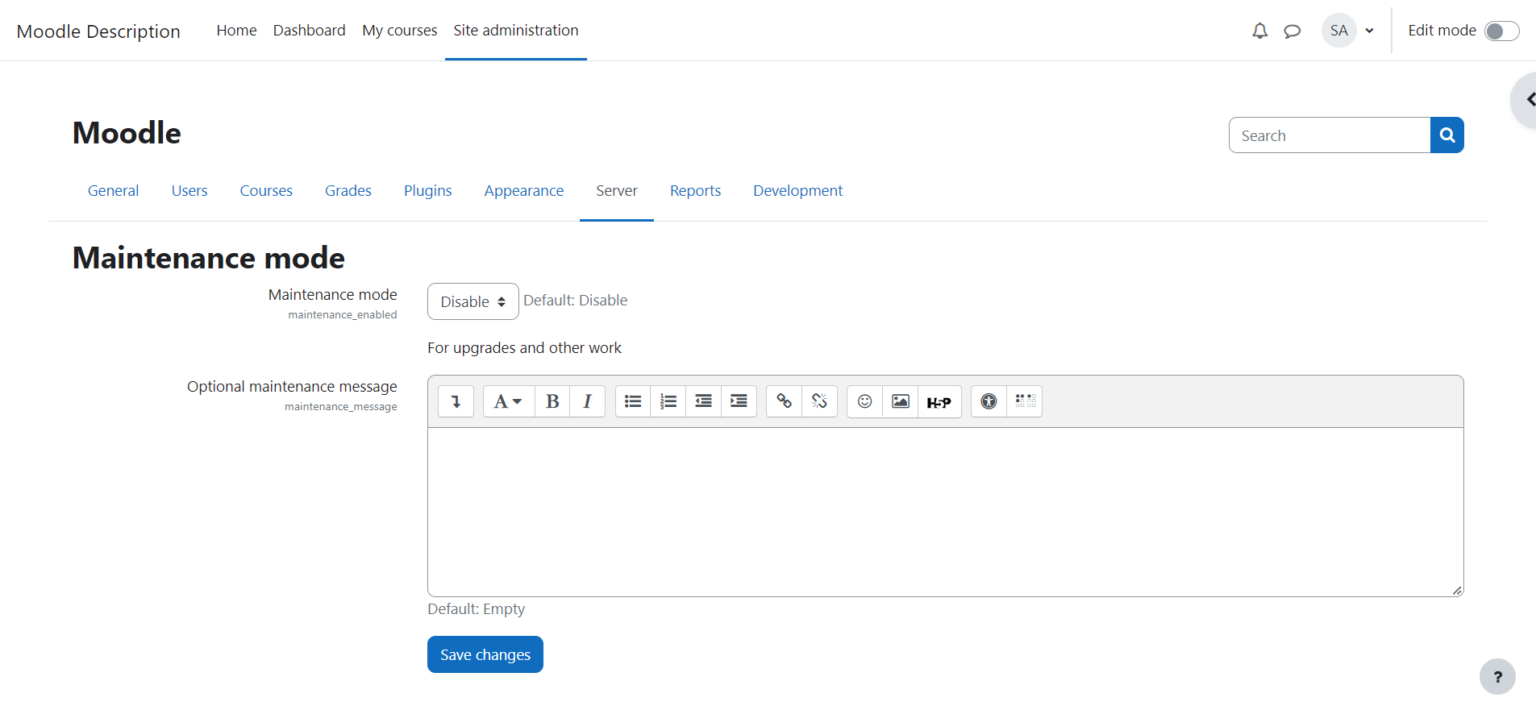The height and width of the screenshot is (710, 1536).
Task: Toggle bold formatting in the editor
Action: [552, 401]
